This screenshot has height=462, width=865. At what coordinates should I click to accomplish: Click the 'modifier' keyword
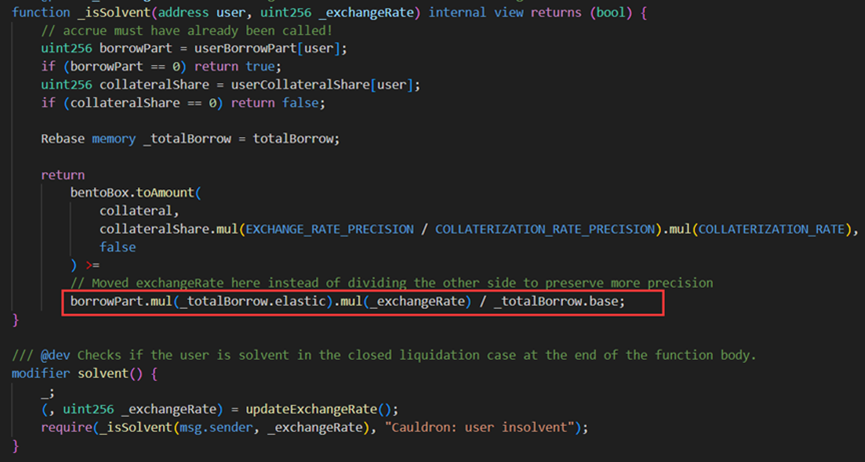(41, 374)
